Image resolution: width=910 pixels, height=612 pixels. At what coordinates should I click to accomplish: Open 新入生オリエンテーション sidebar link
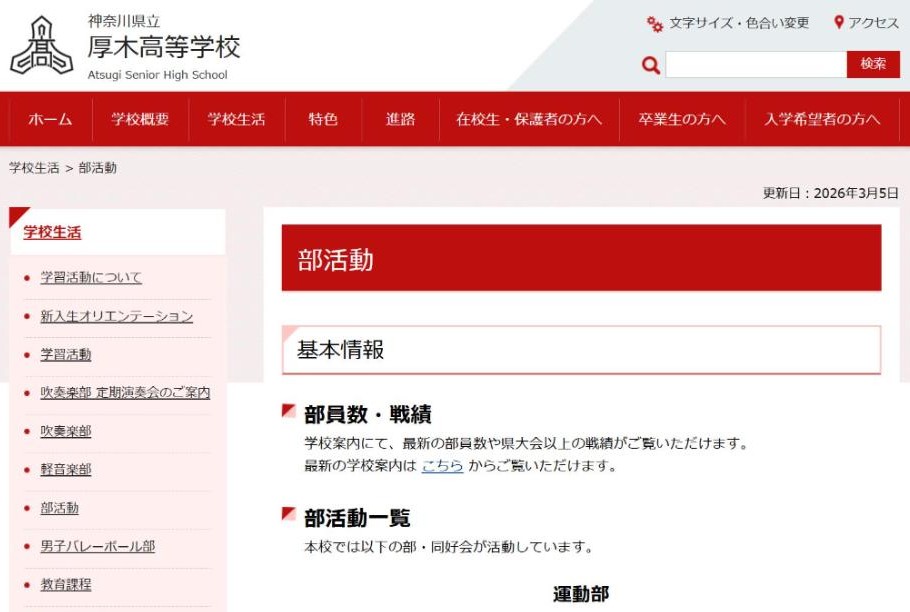116,316
